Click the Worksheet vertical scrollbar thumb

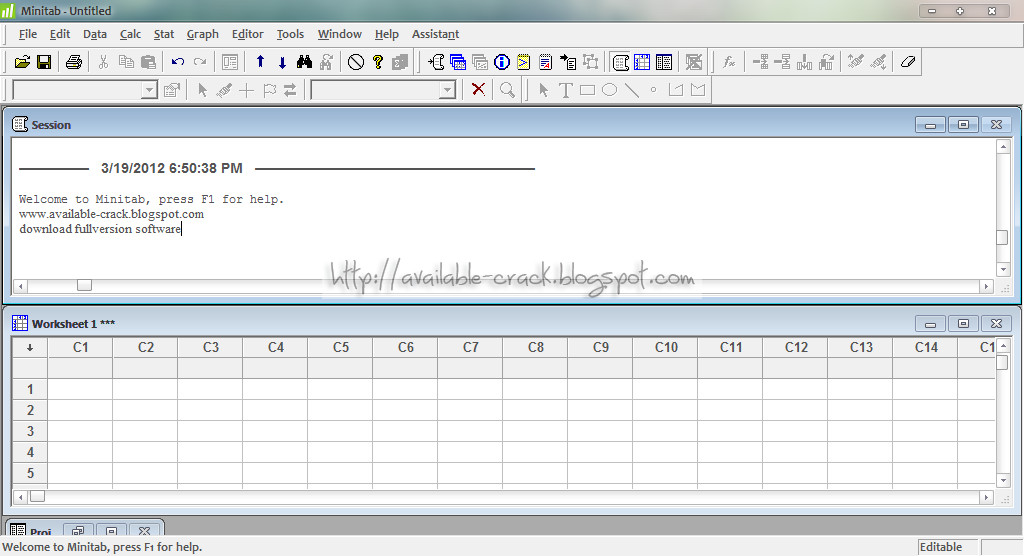pyautogui.click(x=1002, y=363)
